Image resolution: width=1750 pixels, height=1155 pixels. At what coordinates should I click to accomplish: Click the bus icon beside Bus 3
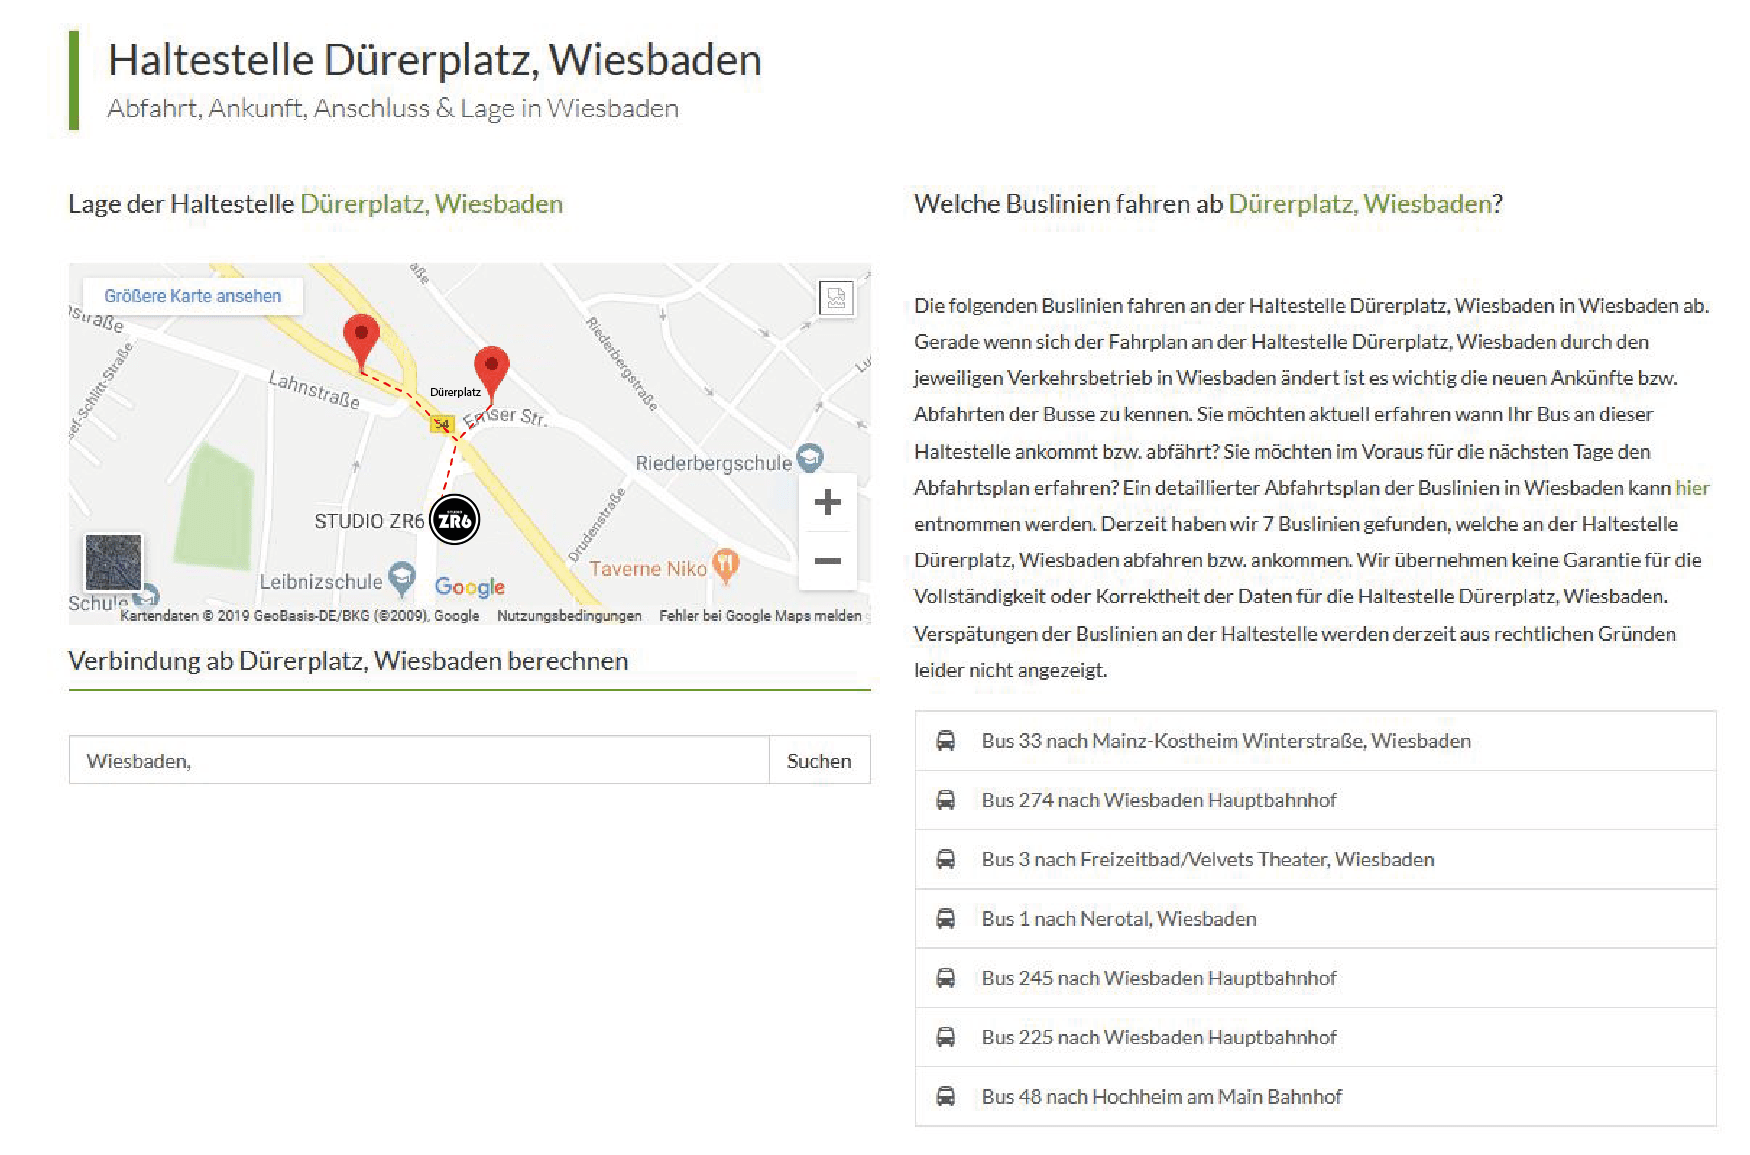click(945, 859)
